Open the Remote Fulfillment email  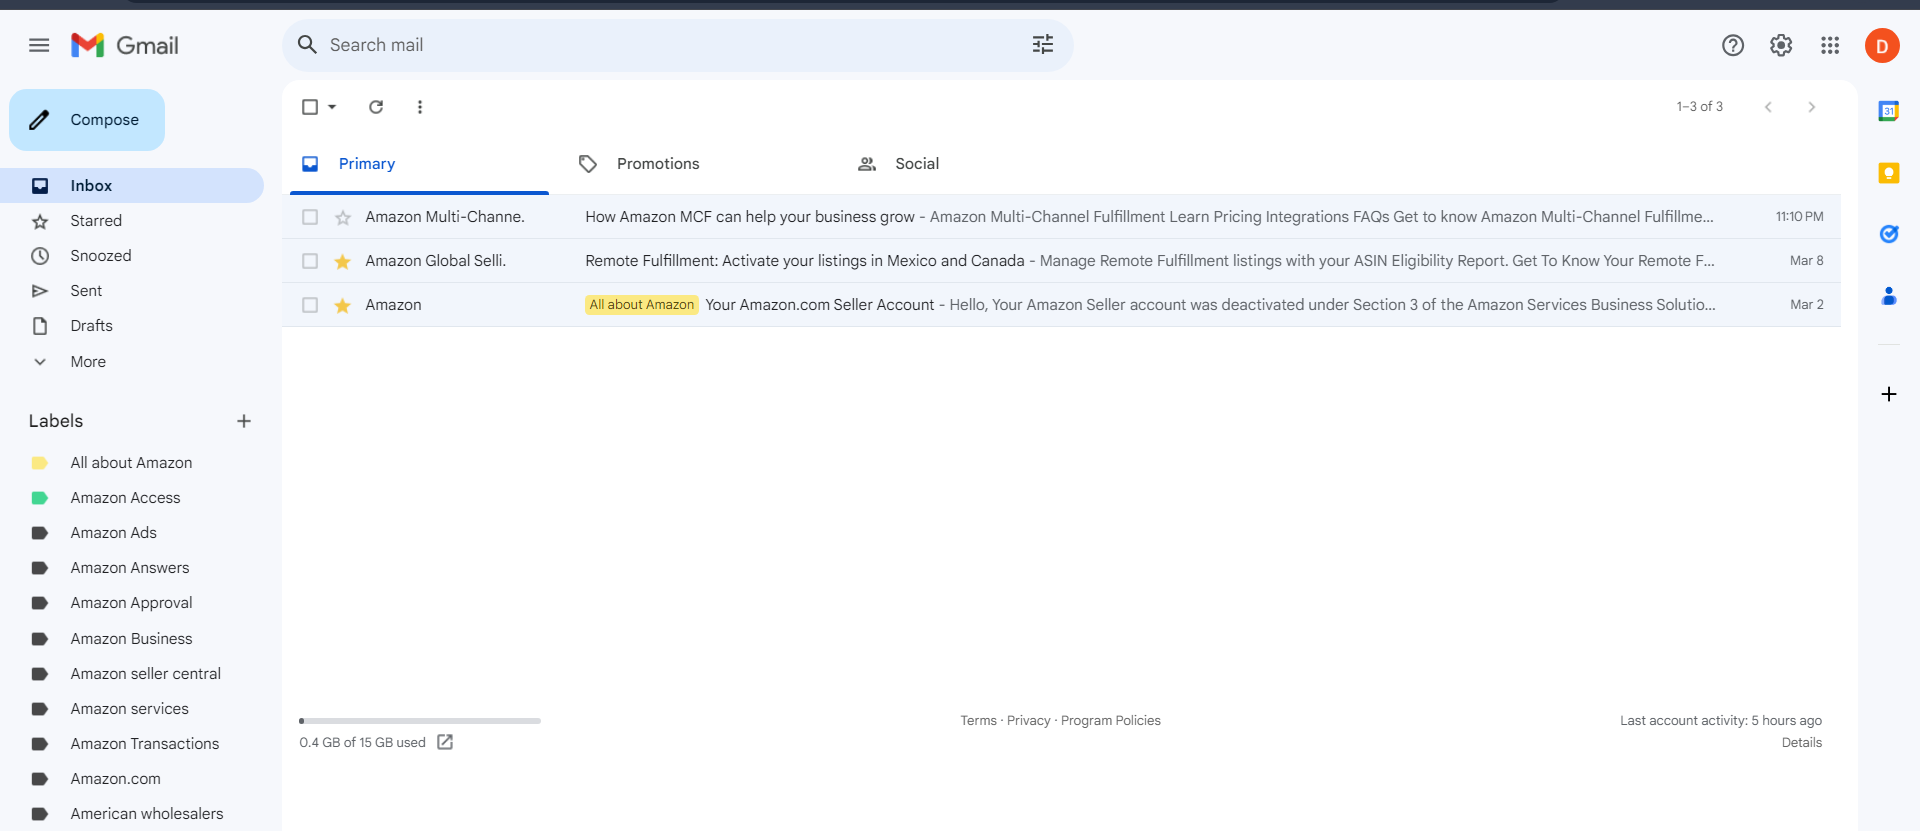1061,261
